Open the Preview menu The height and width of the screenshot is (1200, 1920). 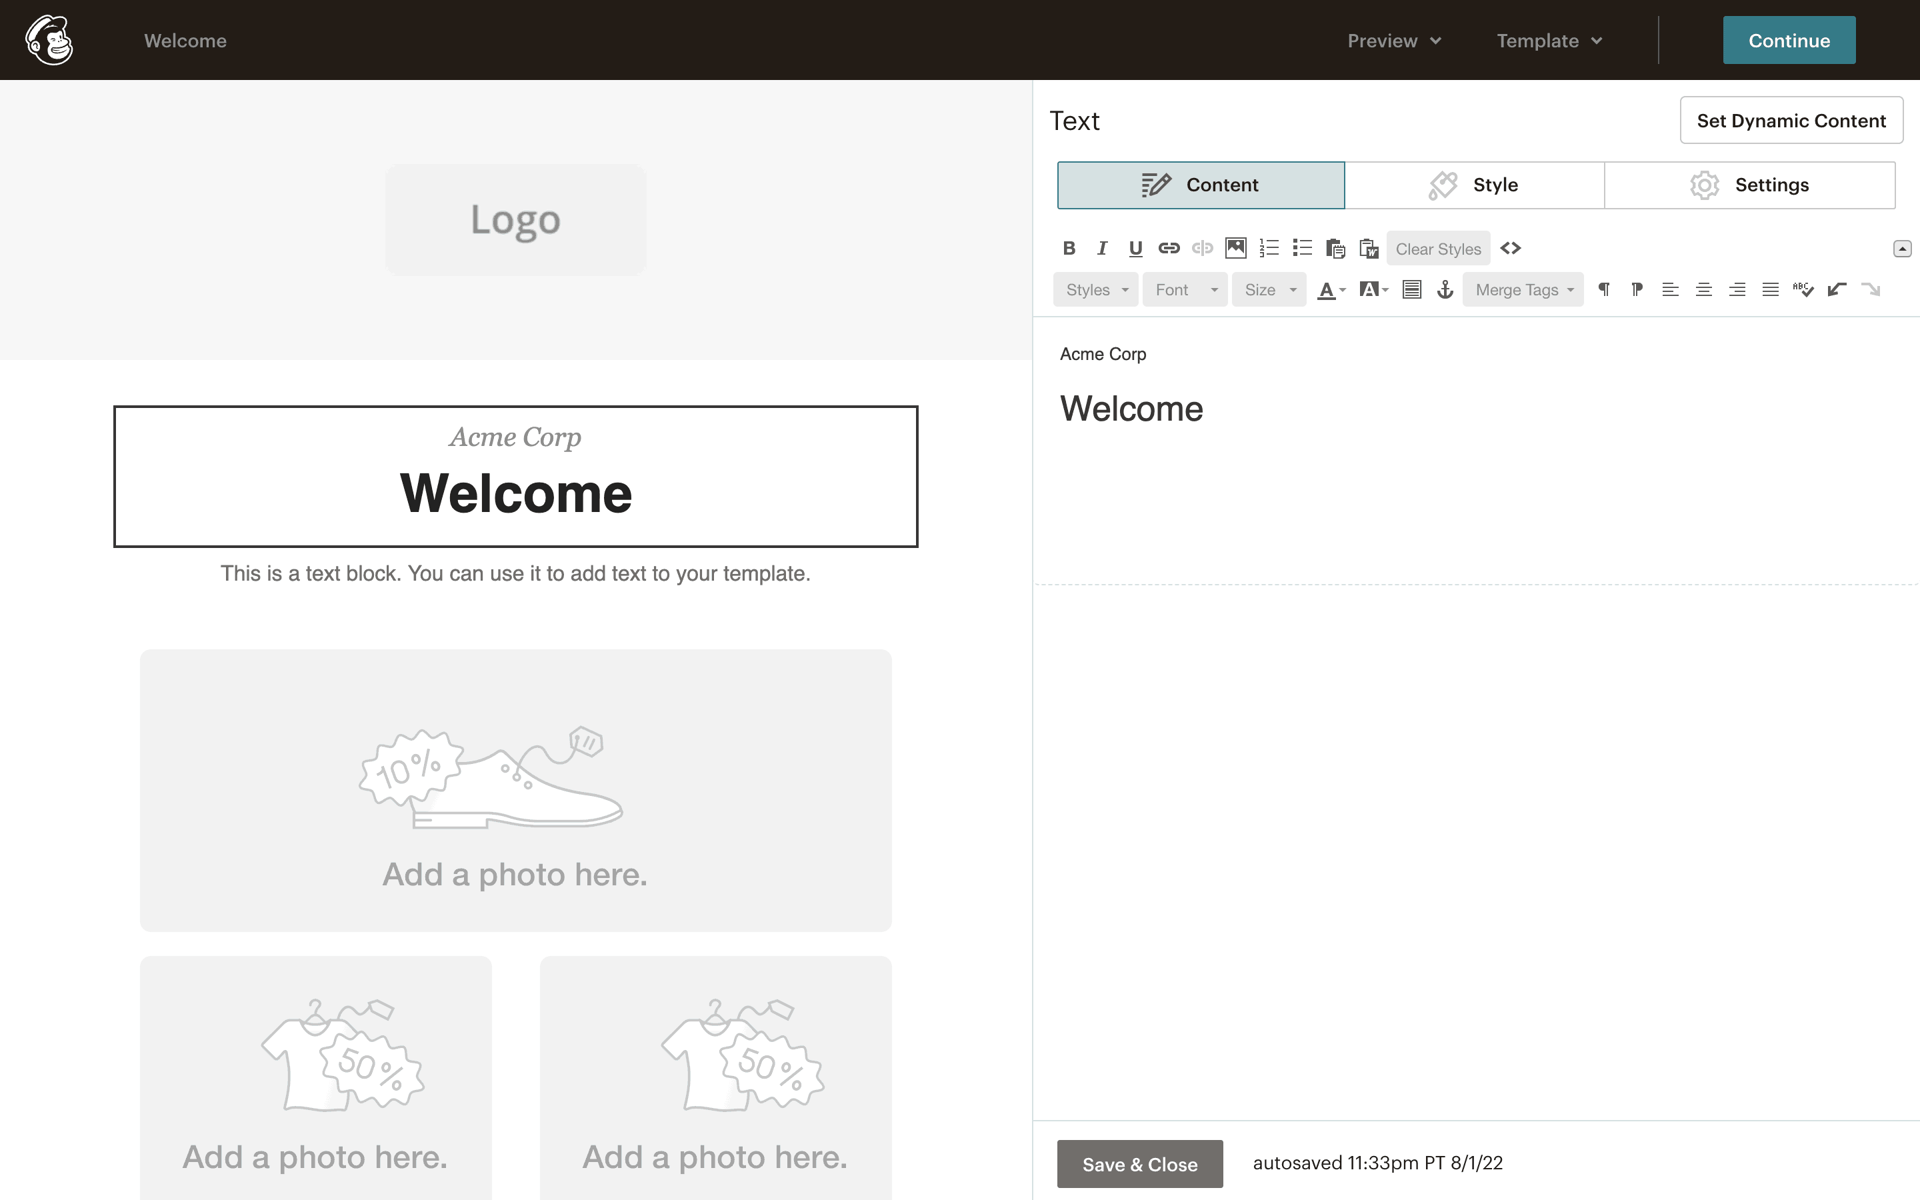tap(1394, 41)
